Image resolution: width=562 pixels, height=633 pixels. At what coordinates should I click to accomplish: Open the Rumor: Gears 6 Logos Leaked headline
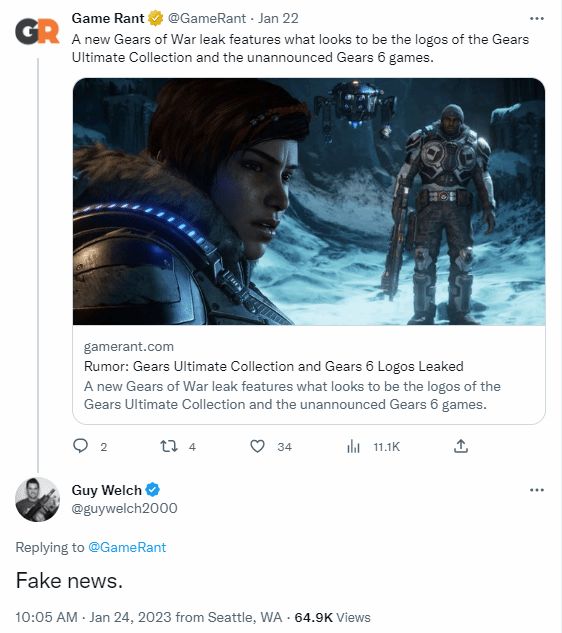[x=274, y=366]
